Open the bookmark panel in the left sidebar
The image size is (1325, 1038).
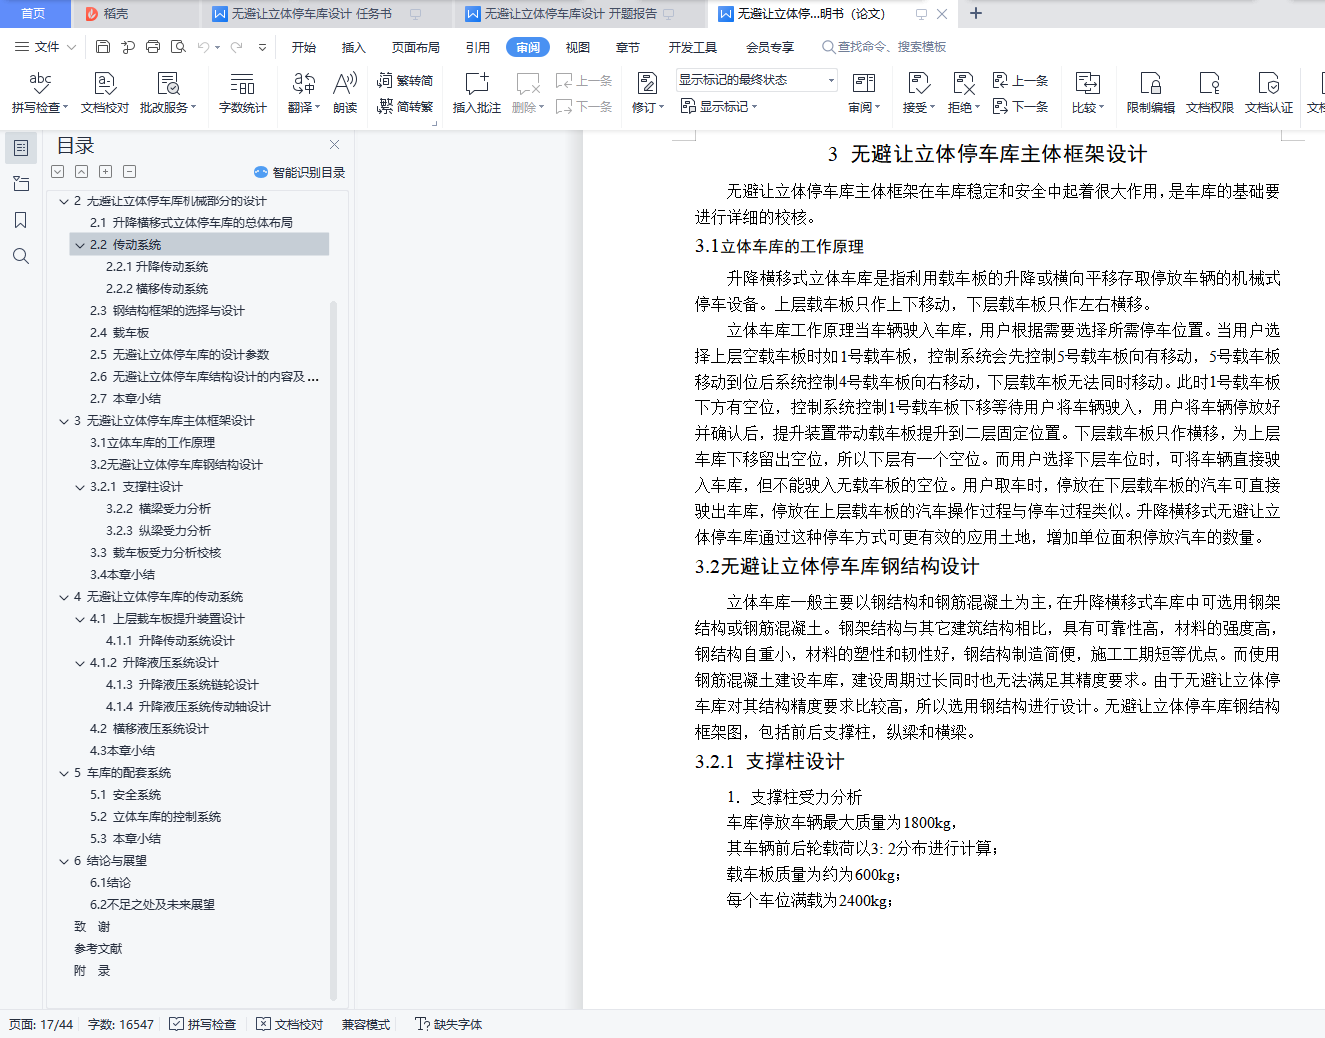tap(20, 220)
